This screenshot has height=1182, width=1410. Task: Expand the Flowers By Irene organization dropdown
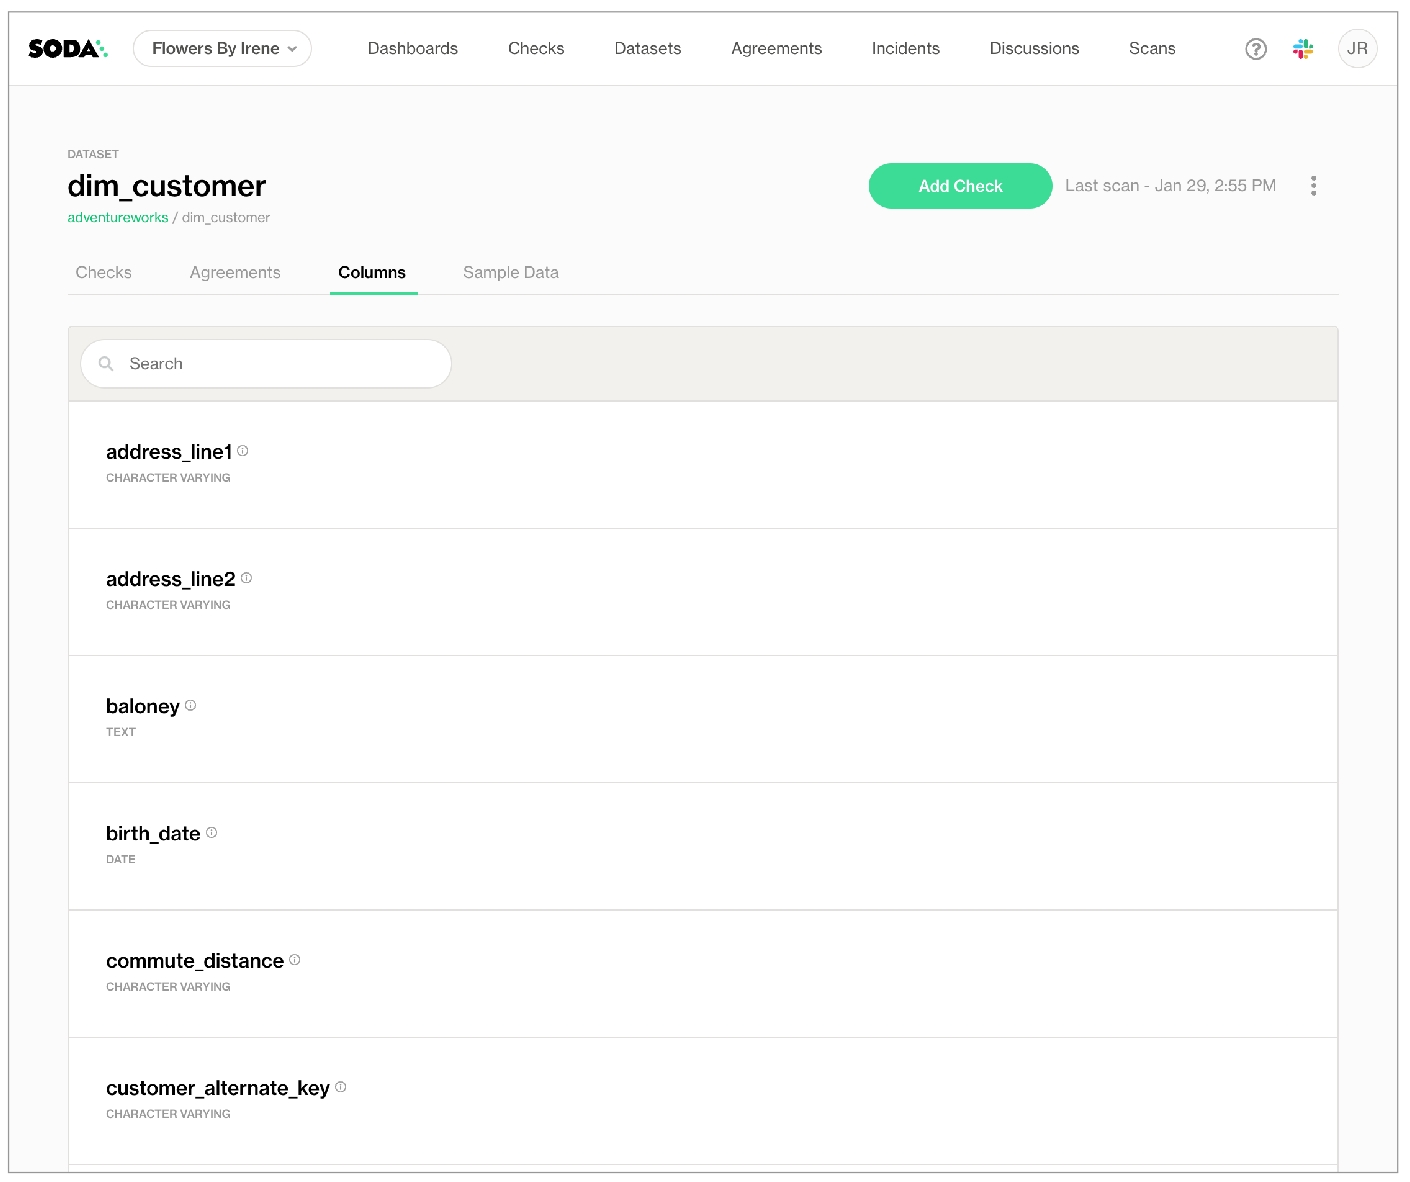(222, 49)
